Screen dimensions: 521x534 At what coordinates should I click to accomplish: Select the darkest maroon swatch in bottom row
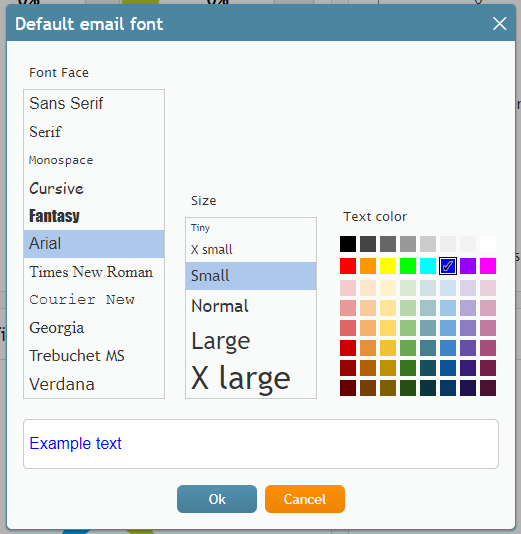348,388
